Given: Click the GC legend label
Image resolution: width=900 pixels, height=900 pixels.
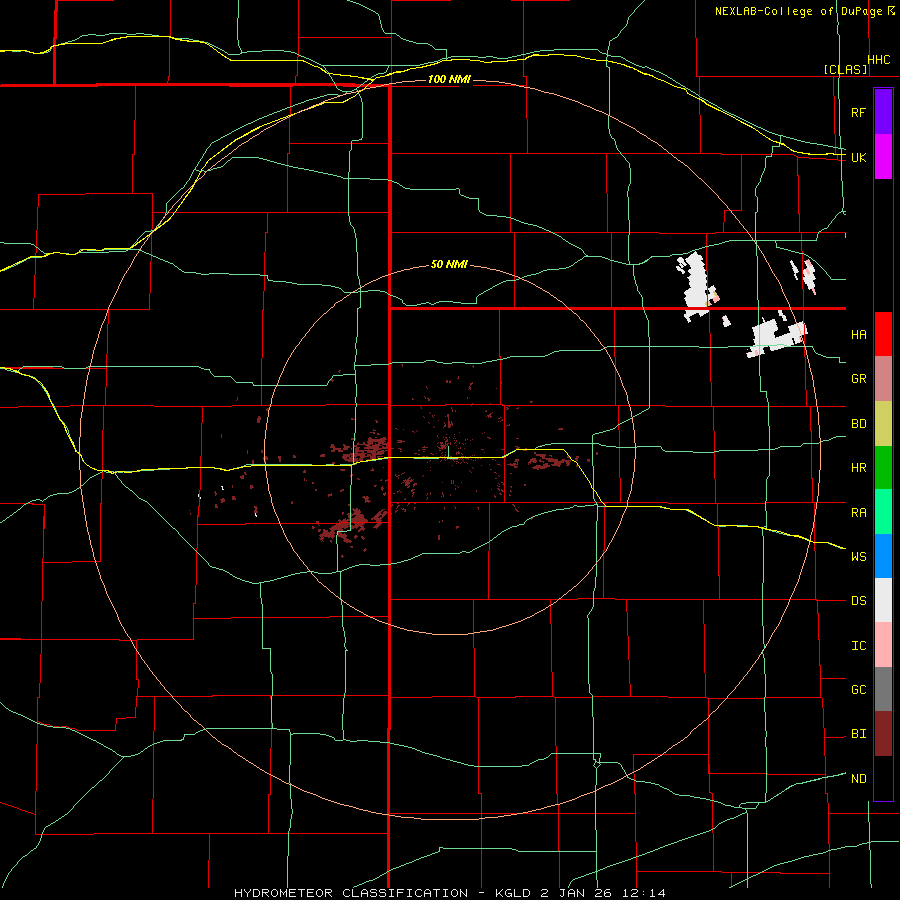Looking at the screenshot, I should coord(858,690).
